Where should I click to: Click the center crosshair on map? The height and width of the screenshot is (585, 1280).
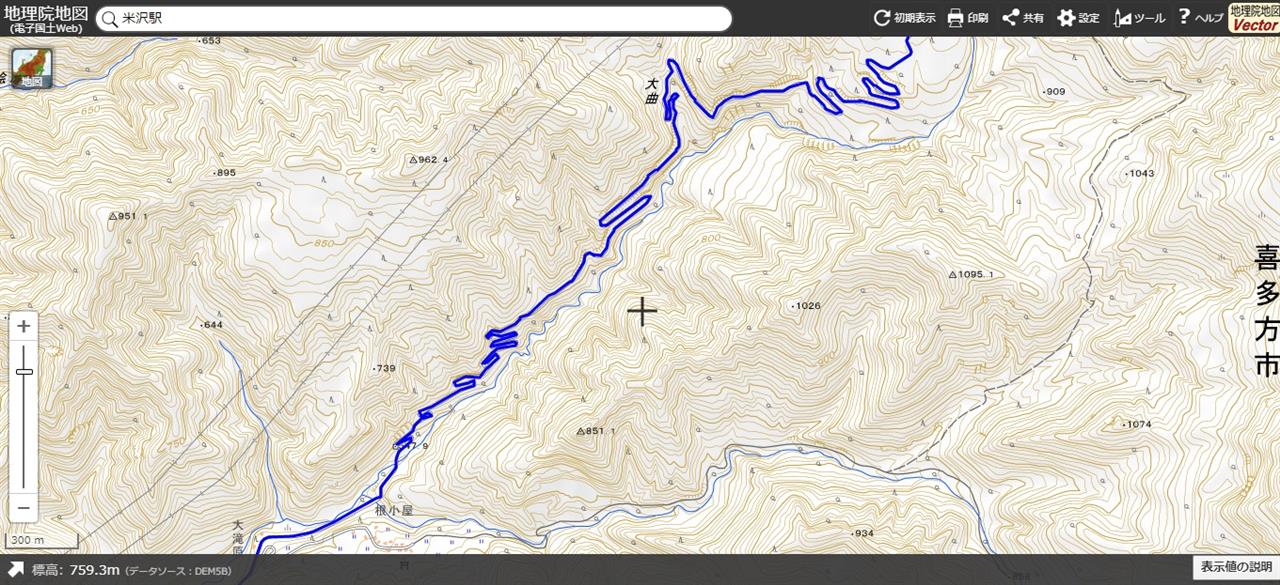[642, 312]
